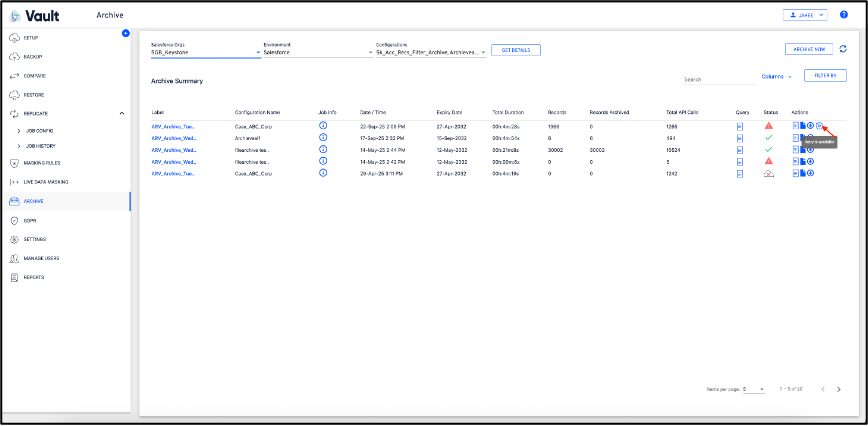Click the Search input field
Screen dimensions: 868x426
[717, 78]
